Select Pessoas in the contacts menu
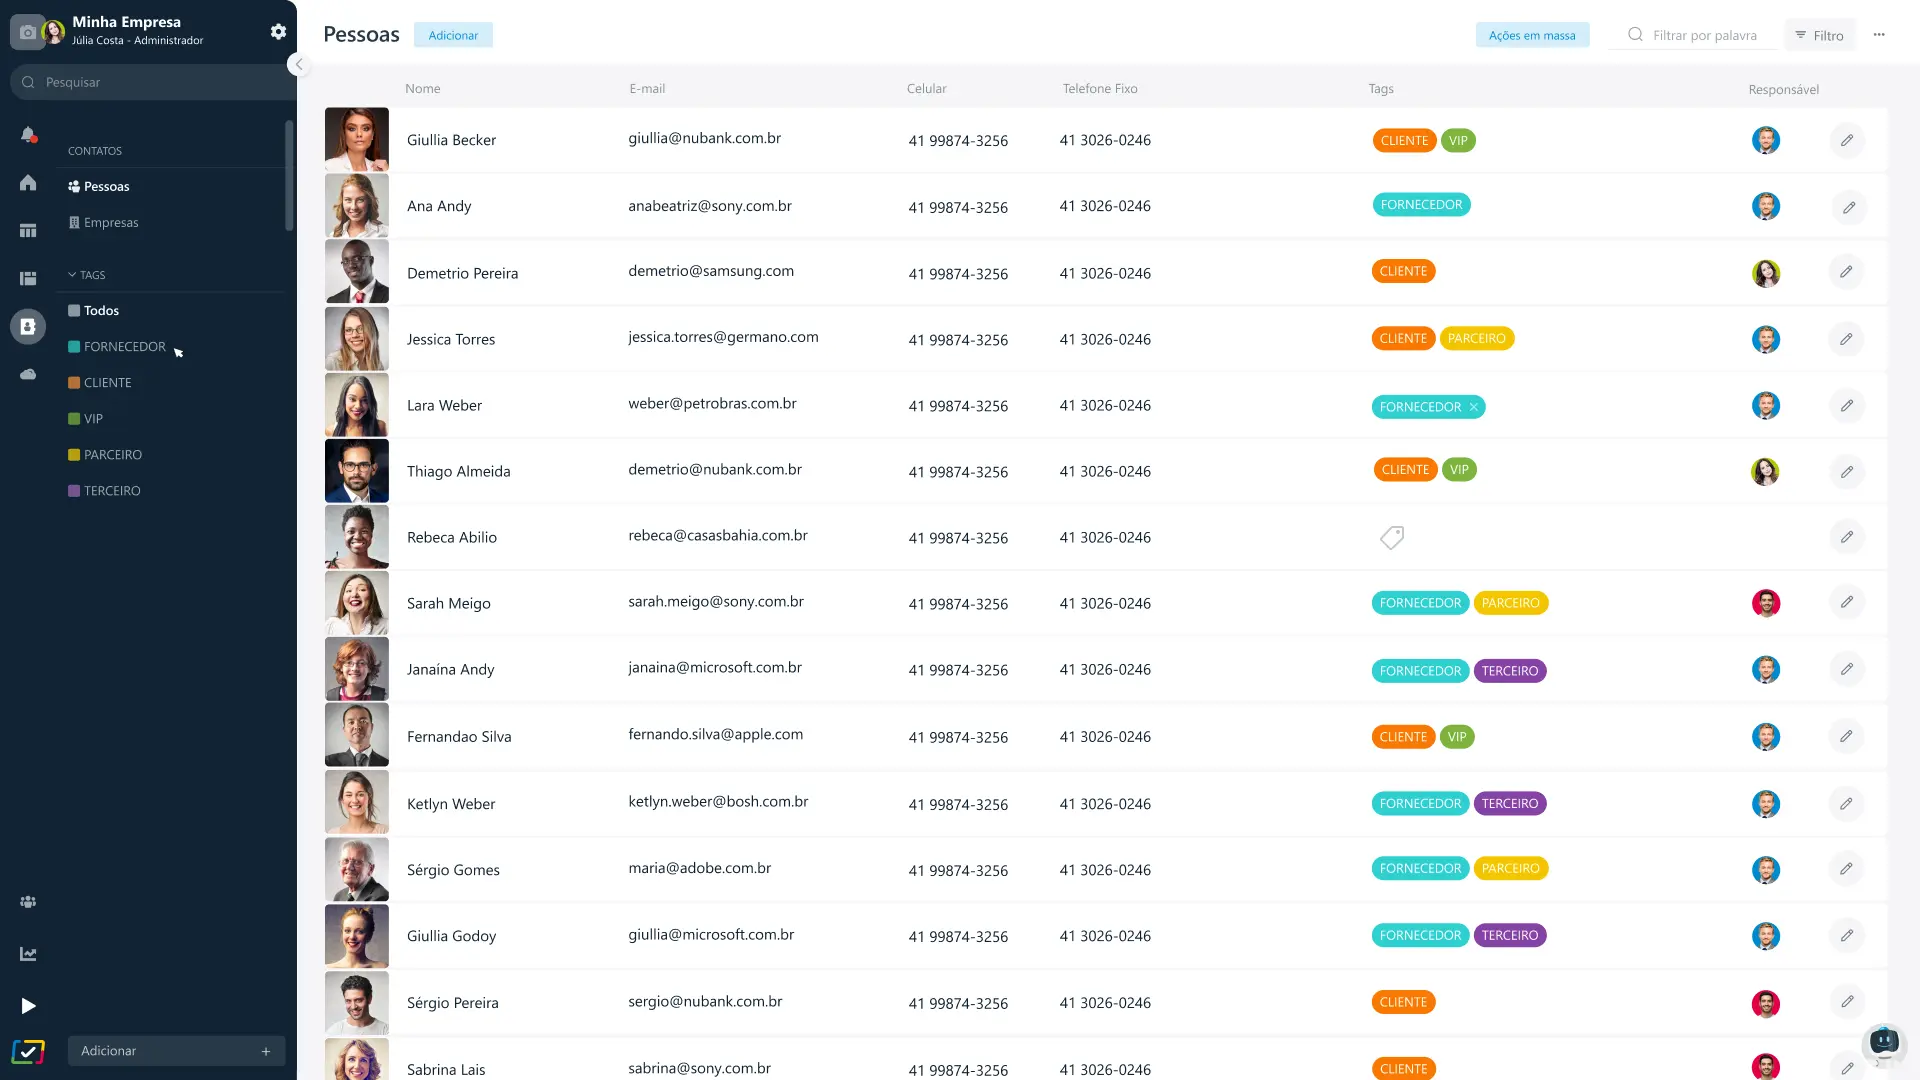 coord(105,187)
